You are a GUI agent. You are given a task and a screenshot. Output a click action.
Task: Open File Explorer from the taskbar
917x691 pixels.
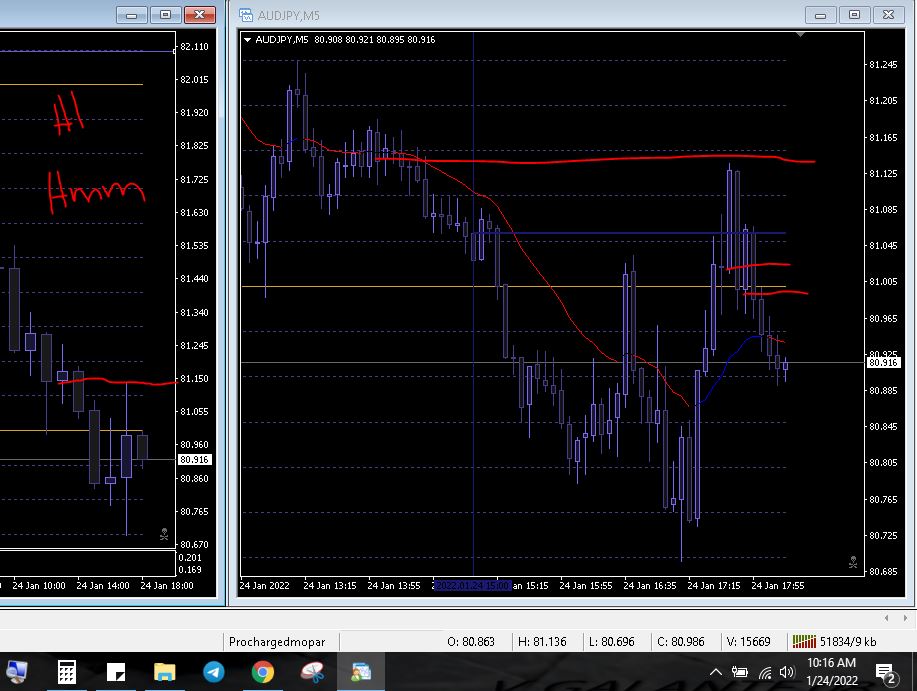[164, 672]
